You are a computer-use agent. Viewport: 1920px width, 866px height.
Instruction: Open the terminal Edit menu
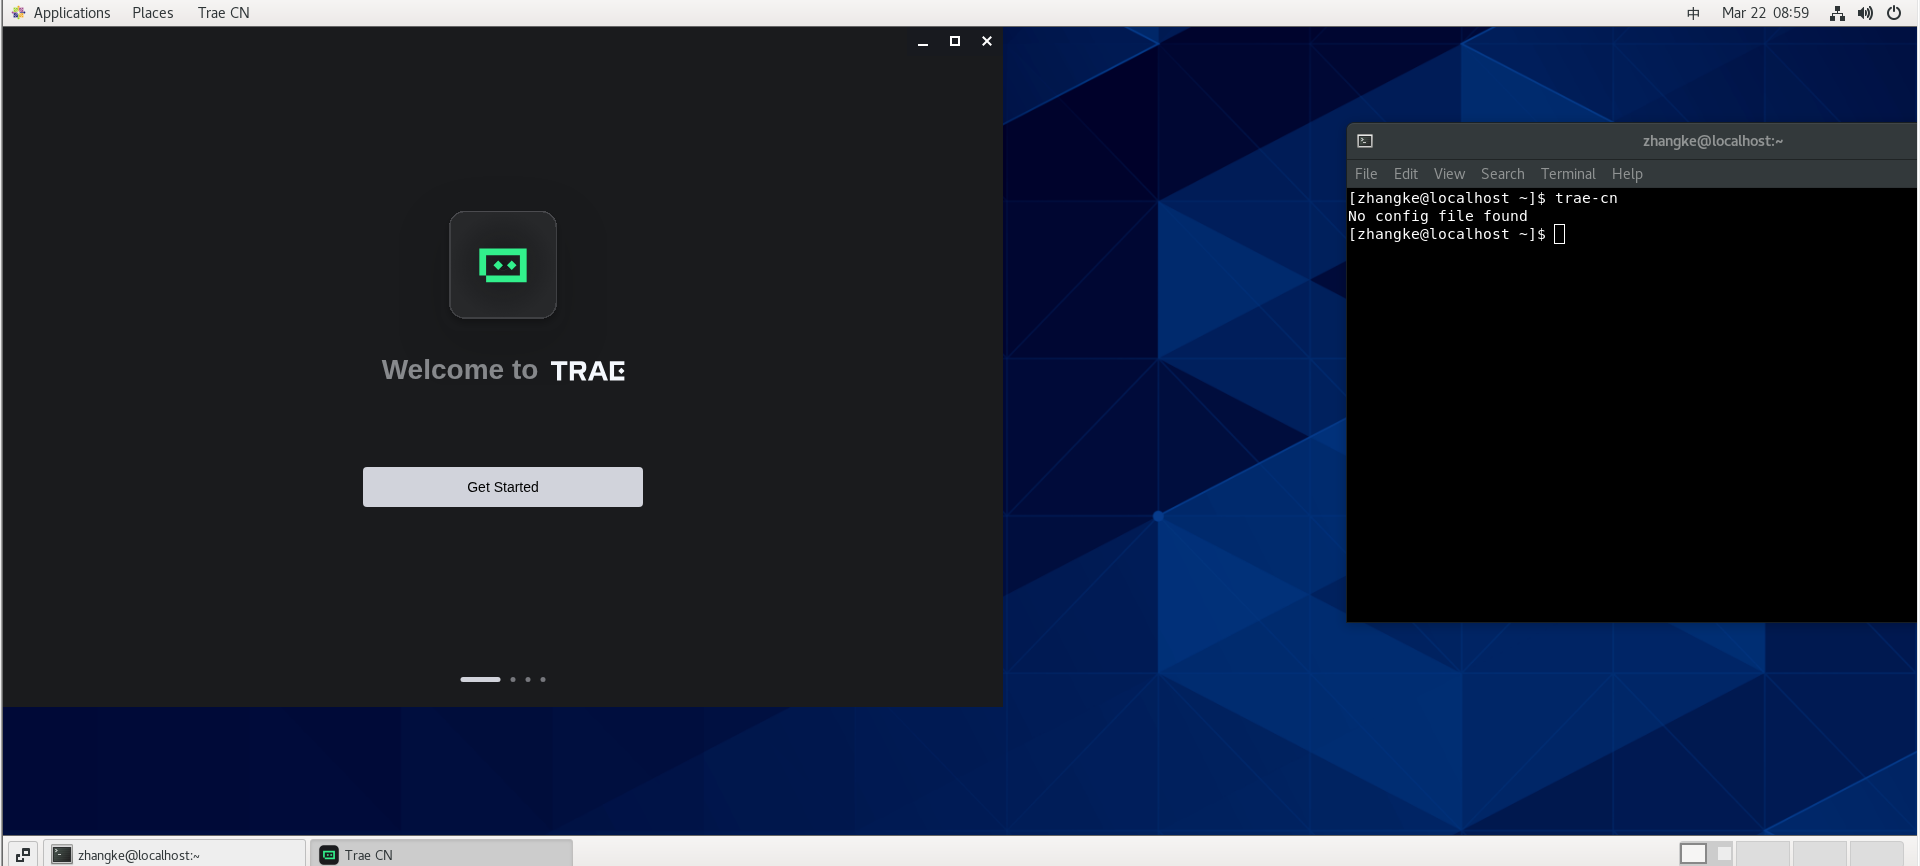pyautogui.click(x=1405, y=174)
